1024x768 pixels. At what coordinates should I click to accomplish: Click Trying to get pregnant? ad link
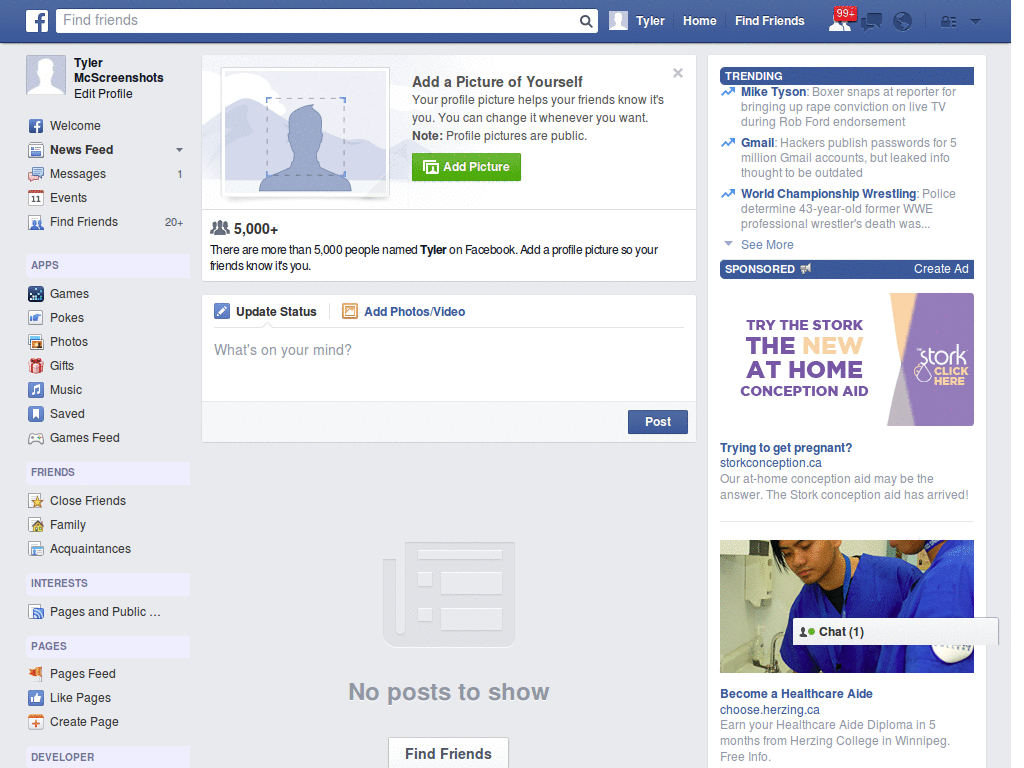tap(786, 448)
